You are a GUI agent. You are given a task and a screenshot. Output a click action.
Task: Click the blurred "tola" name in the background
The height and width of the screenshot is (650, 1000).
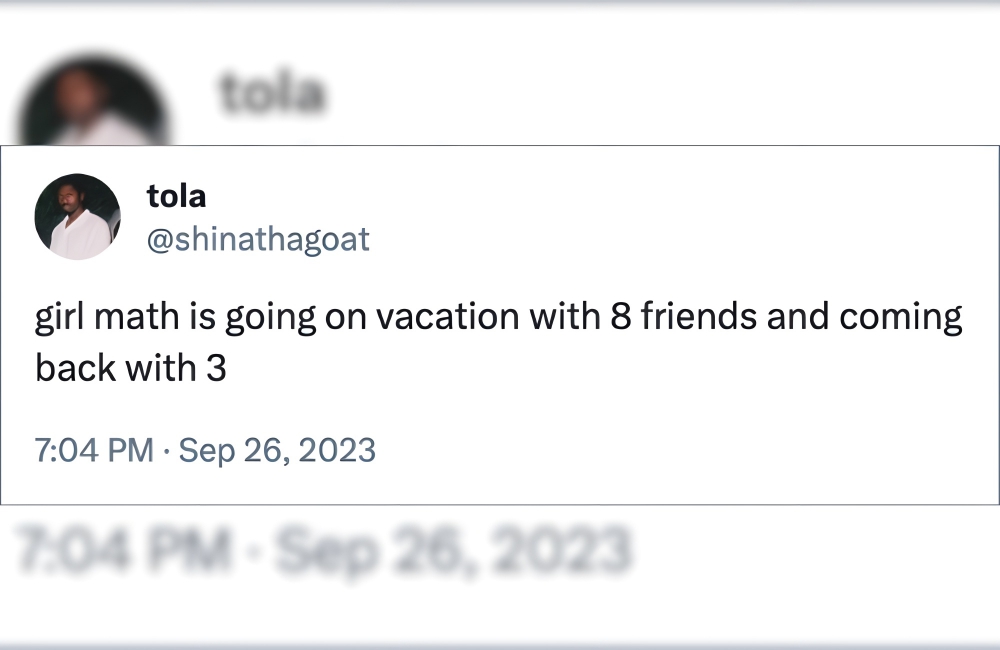pos(272,93)
